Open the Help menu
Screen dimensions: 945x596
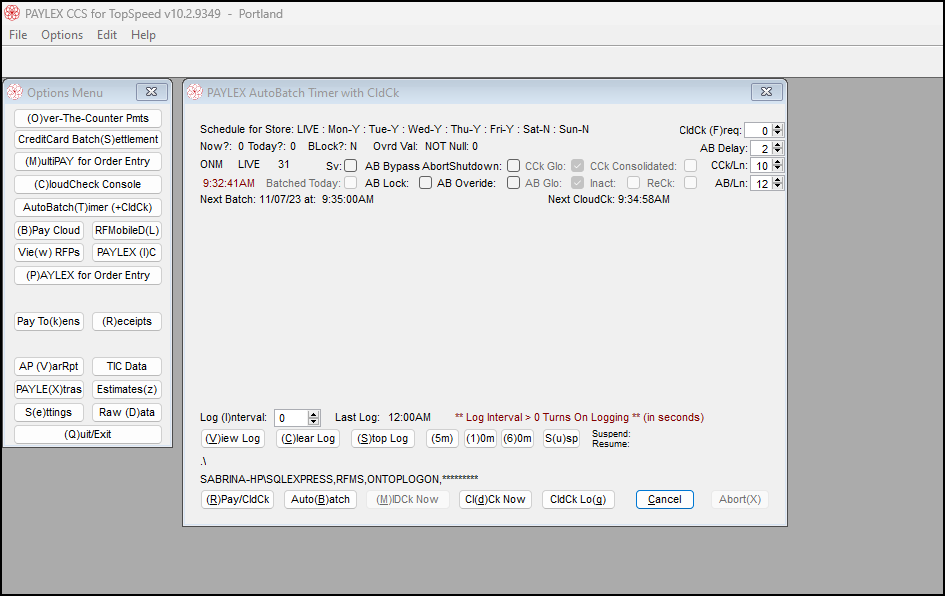coord(143,35)
